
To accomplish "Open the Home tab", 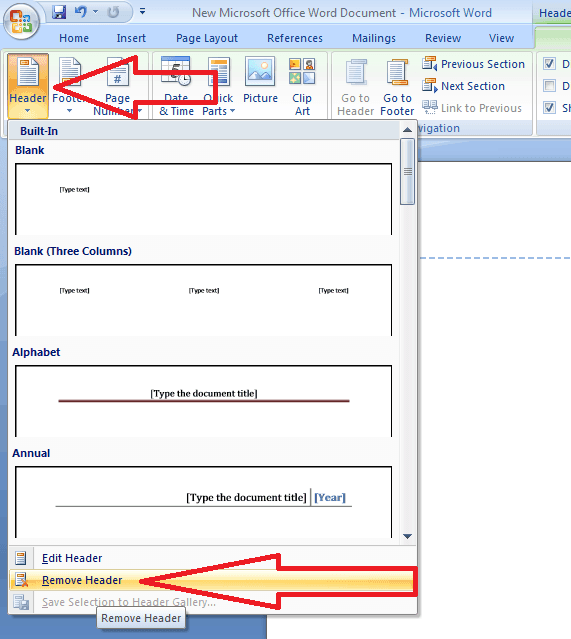I will [x=74, y=38].
